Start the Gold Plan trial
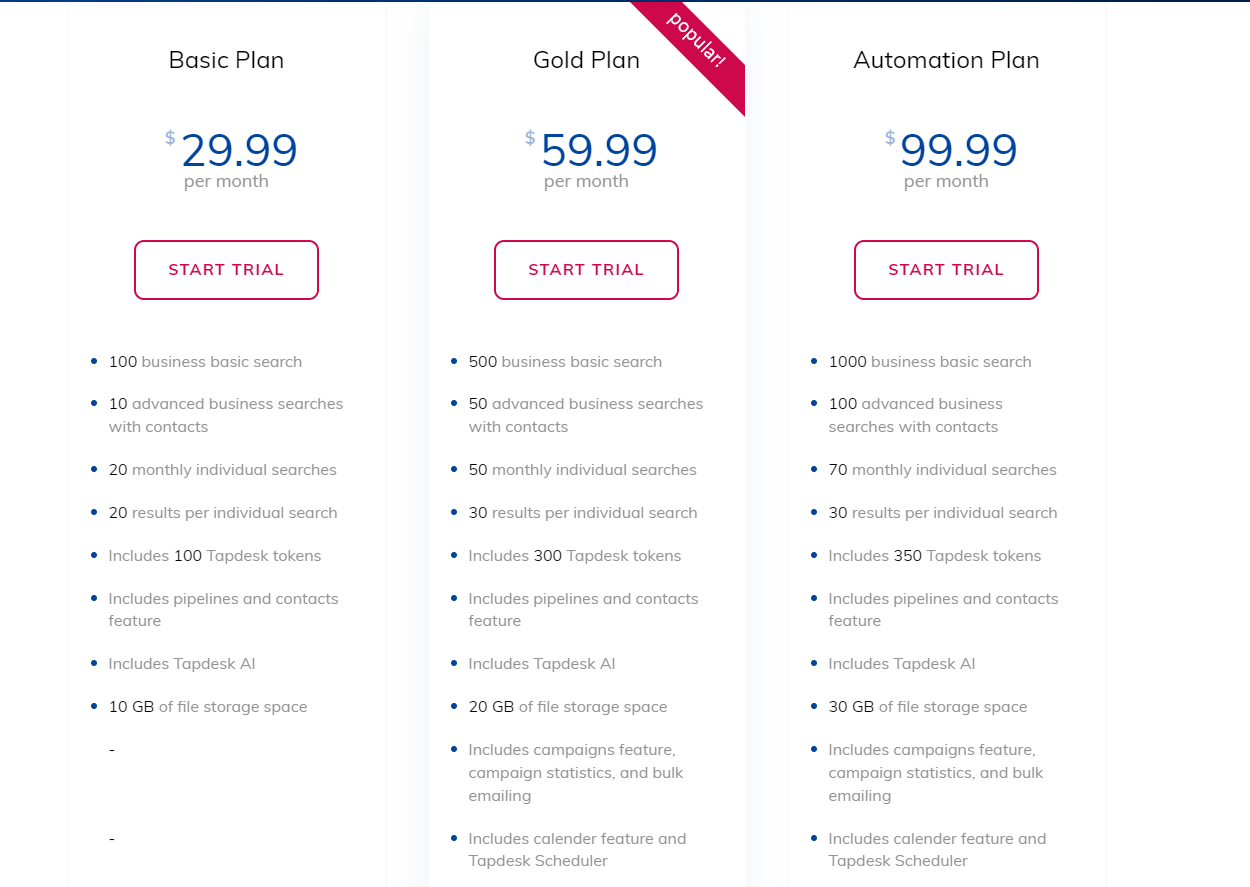Image resolution: width=1250 pixels, height=887 pixels. [x=586, y=270]
